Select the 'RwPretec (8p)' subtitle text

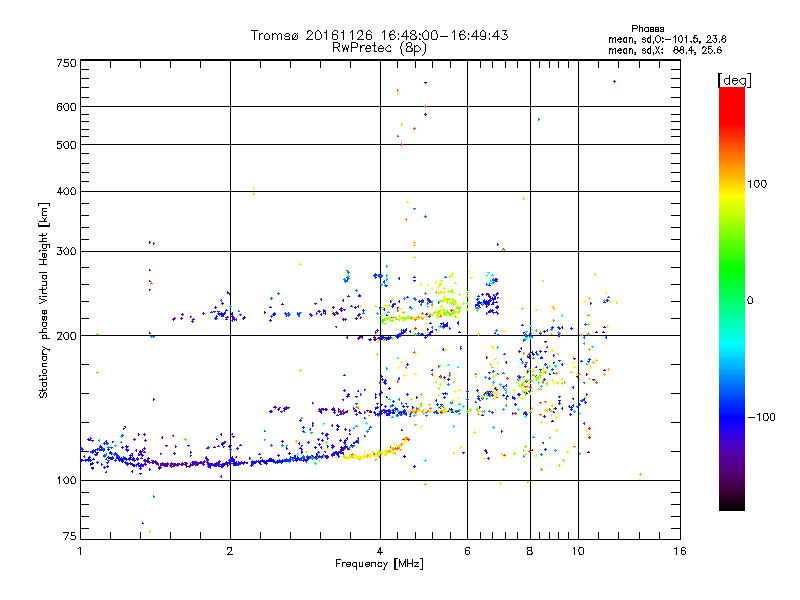pyautogui.click(x=379, y=48)
